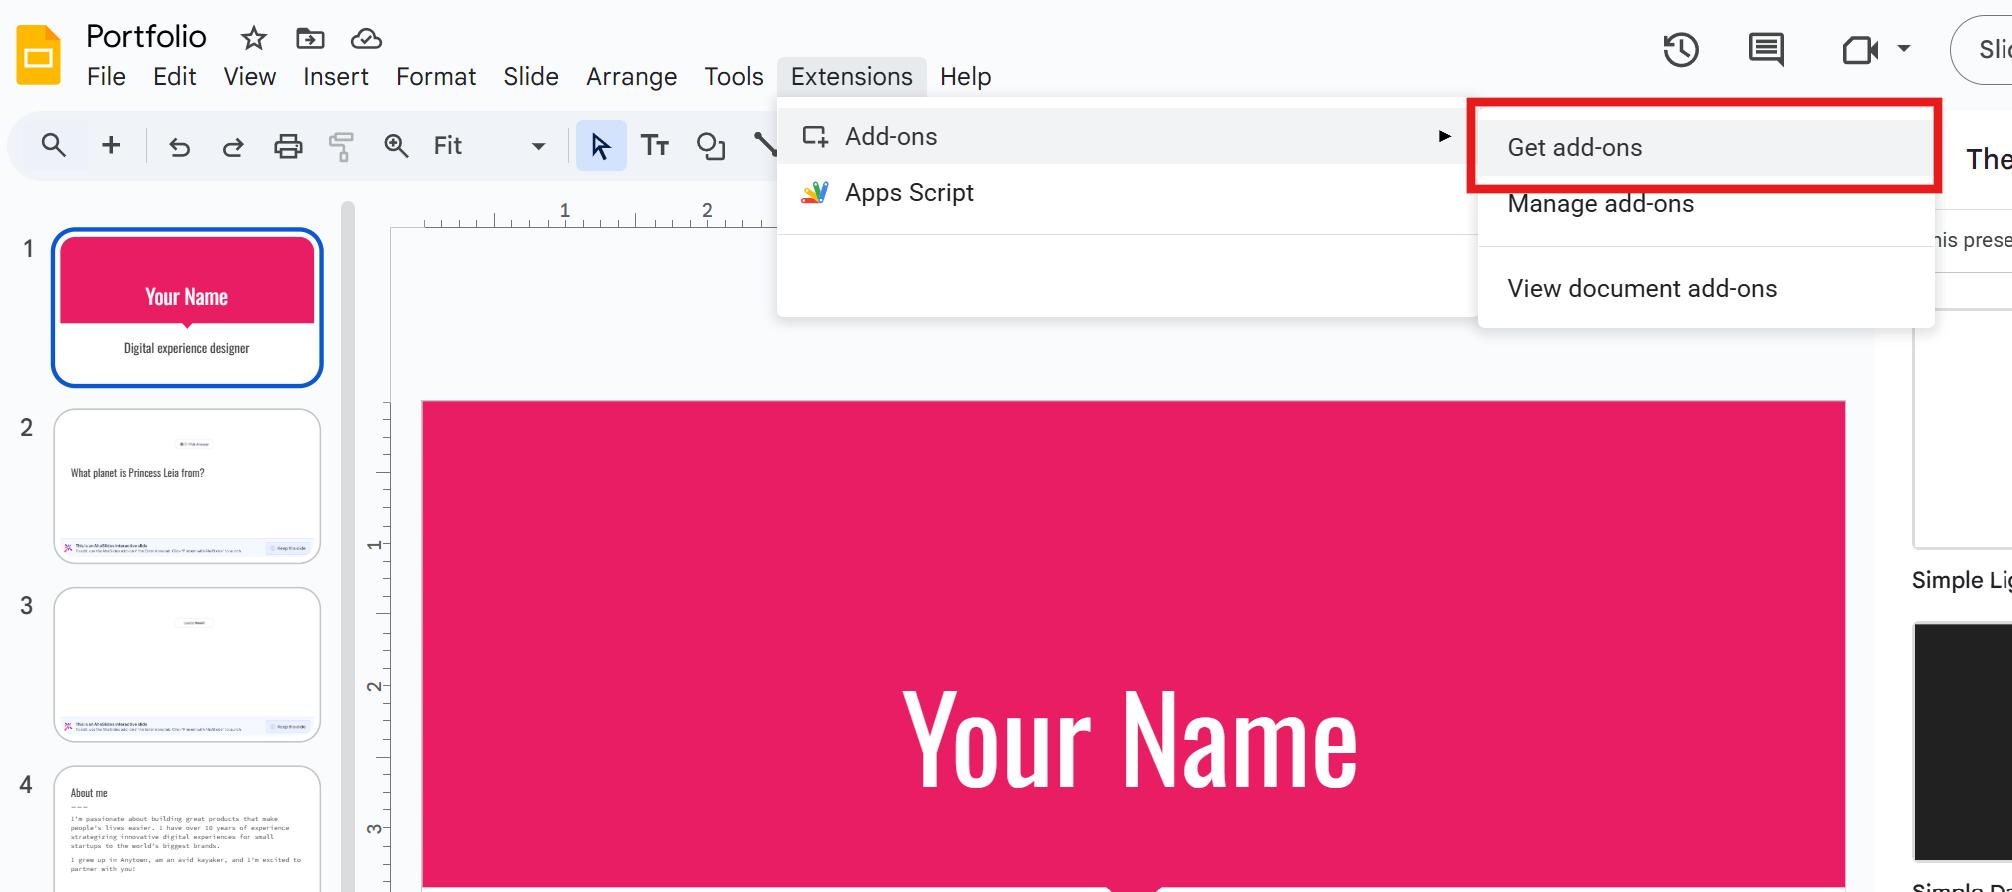The width and height of the screenshot is (2012, 892).
Task: Select the Paint format tool
Action: [x=341, y=147]
